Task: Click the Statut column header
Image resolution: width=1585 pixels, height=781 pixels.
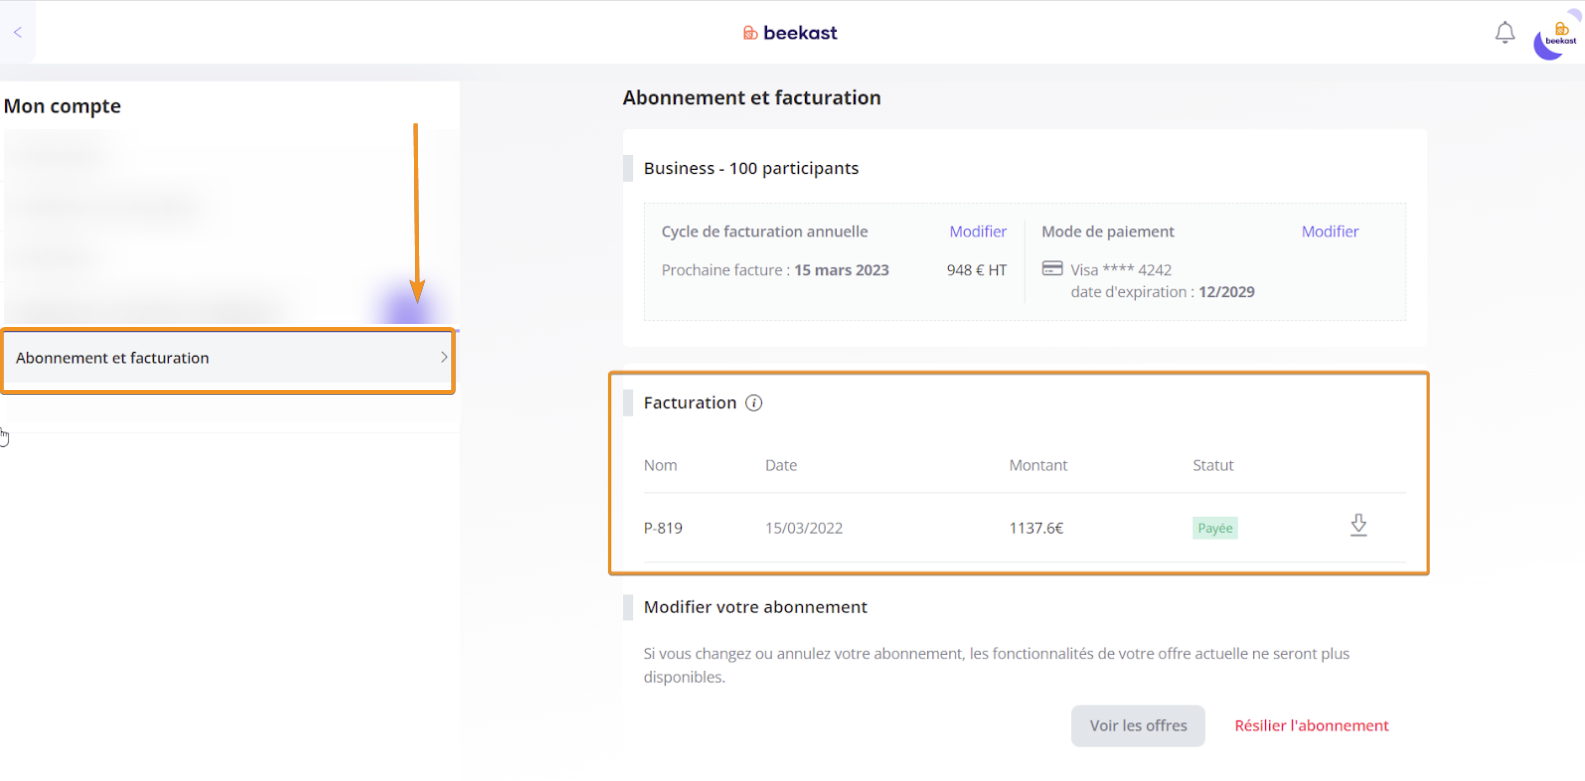Action: (1212, 465)
